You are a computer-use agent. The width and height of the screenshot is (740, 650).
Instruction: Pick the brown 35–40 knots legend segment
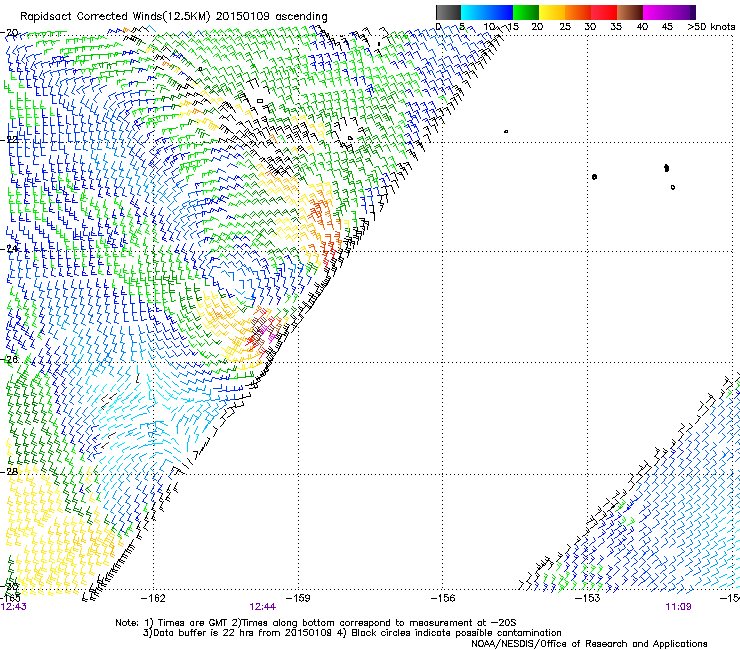(630, 12)
